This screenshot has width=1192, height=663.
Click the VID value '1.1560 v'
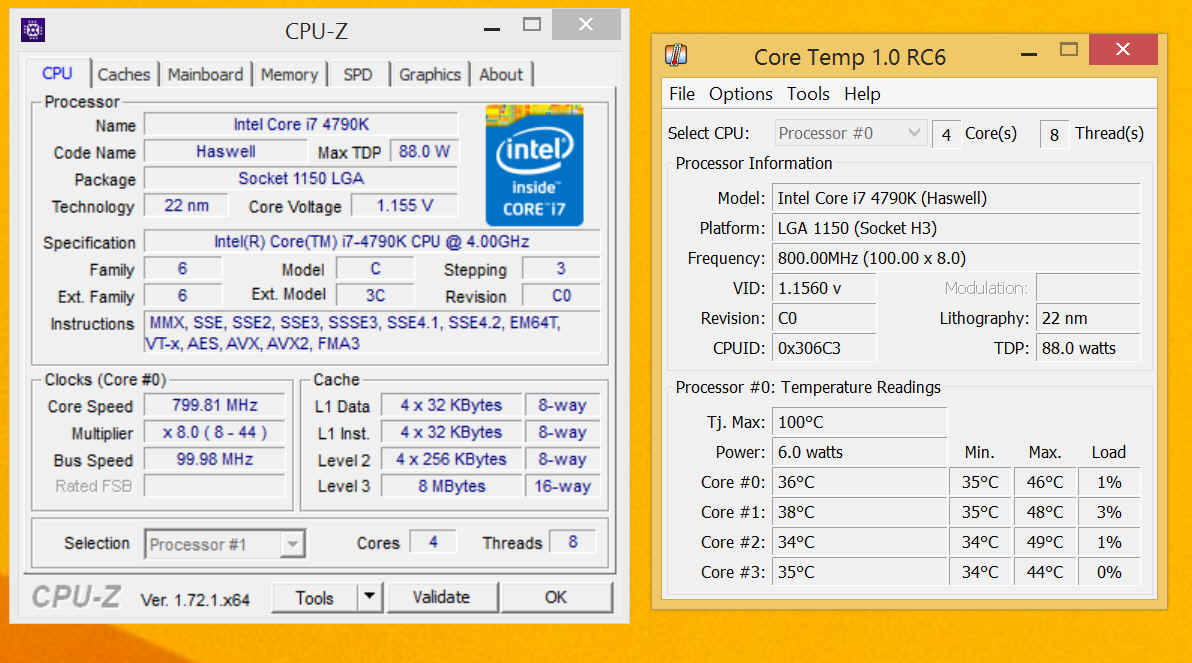pyautogui.click(x=824, y=288)
